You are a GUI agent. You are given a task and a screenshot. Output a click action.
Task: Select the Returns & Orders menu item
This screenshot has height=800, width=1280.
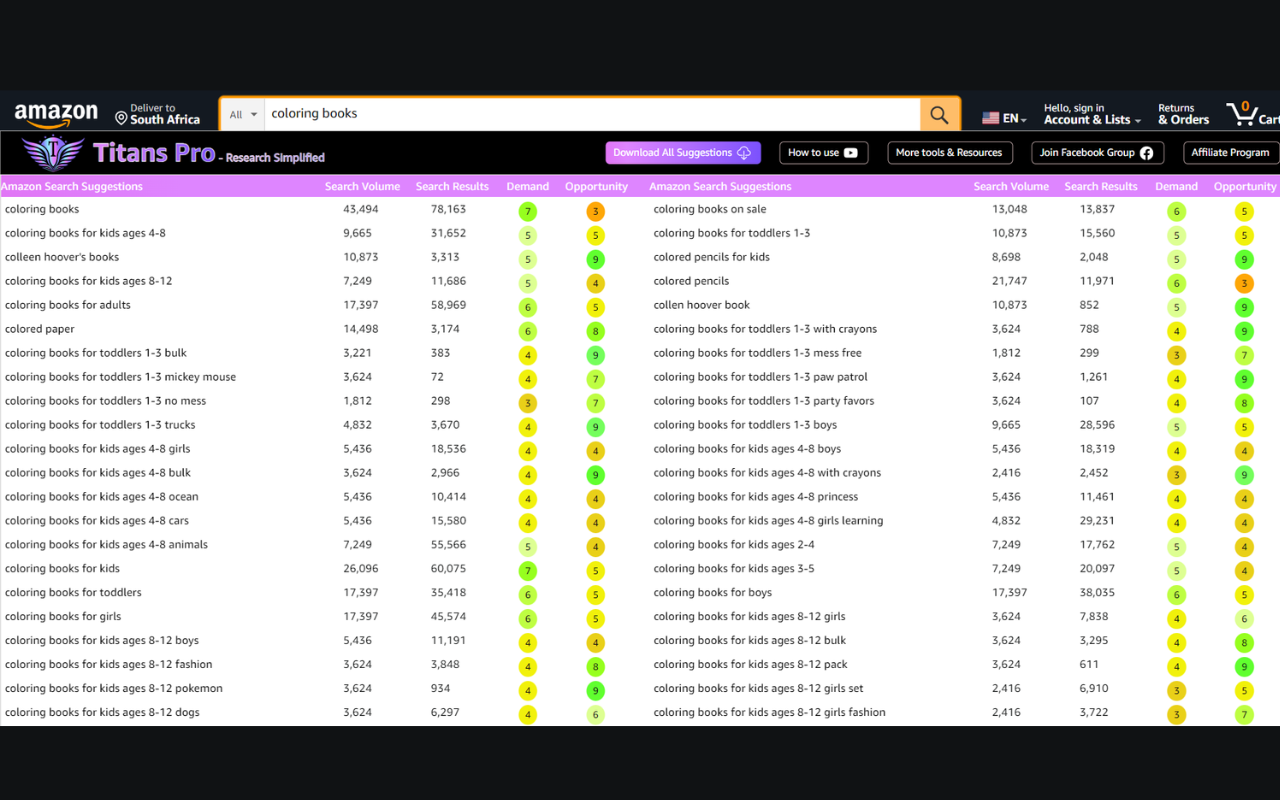(1181, 113)
